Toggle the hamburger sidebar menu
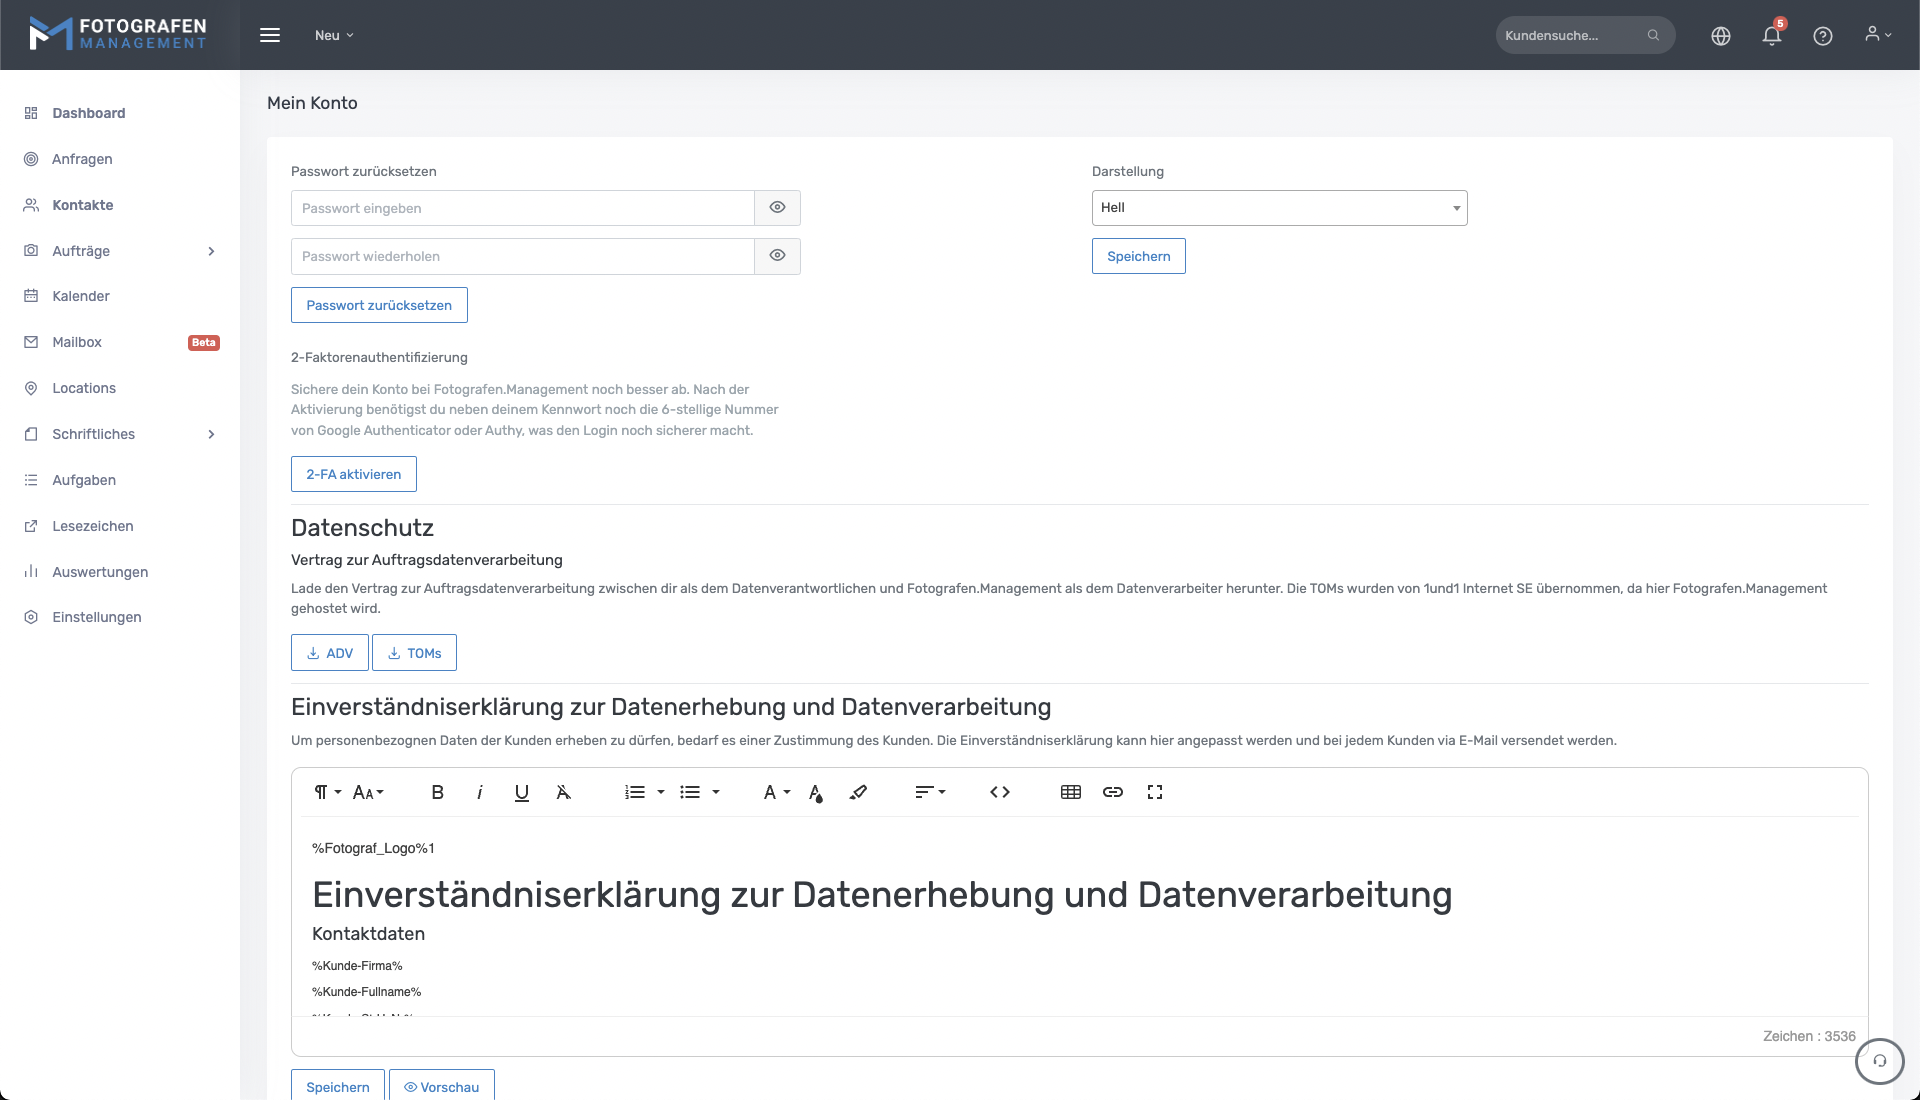This screenshot has height=1100, width=1920. tap(270, 35)
